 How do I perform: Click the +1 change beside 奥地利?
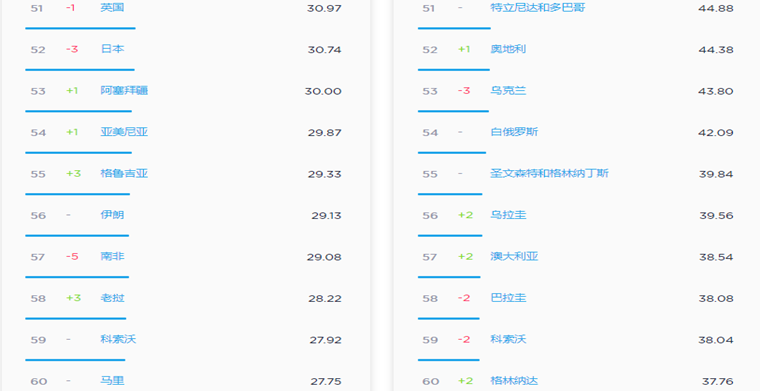pyautogui.click(x=464, y=49)
